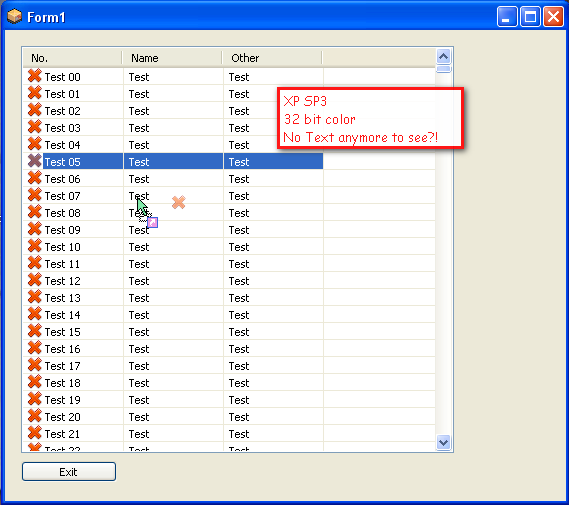Screen dimensions: 569x505
Task: Click the Test 16 row text
Action: point(62,349)
